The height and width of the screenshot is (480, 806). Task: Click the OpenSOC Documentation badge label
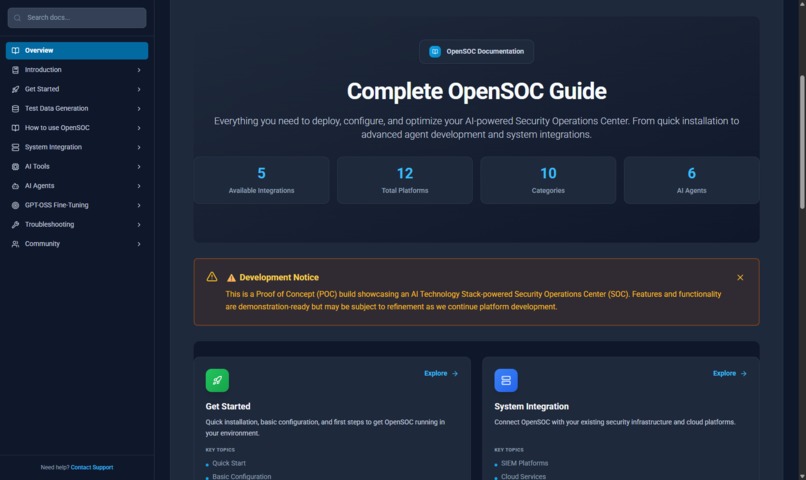click(x=485, y=51)
